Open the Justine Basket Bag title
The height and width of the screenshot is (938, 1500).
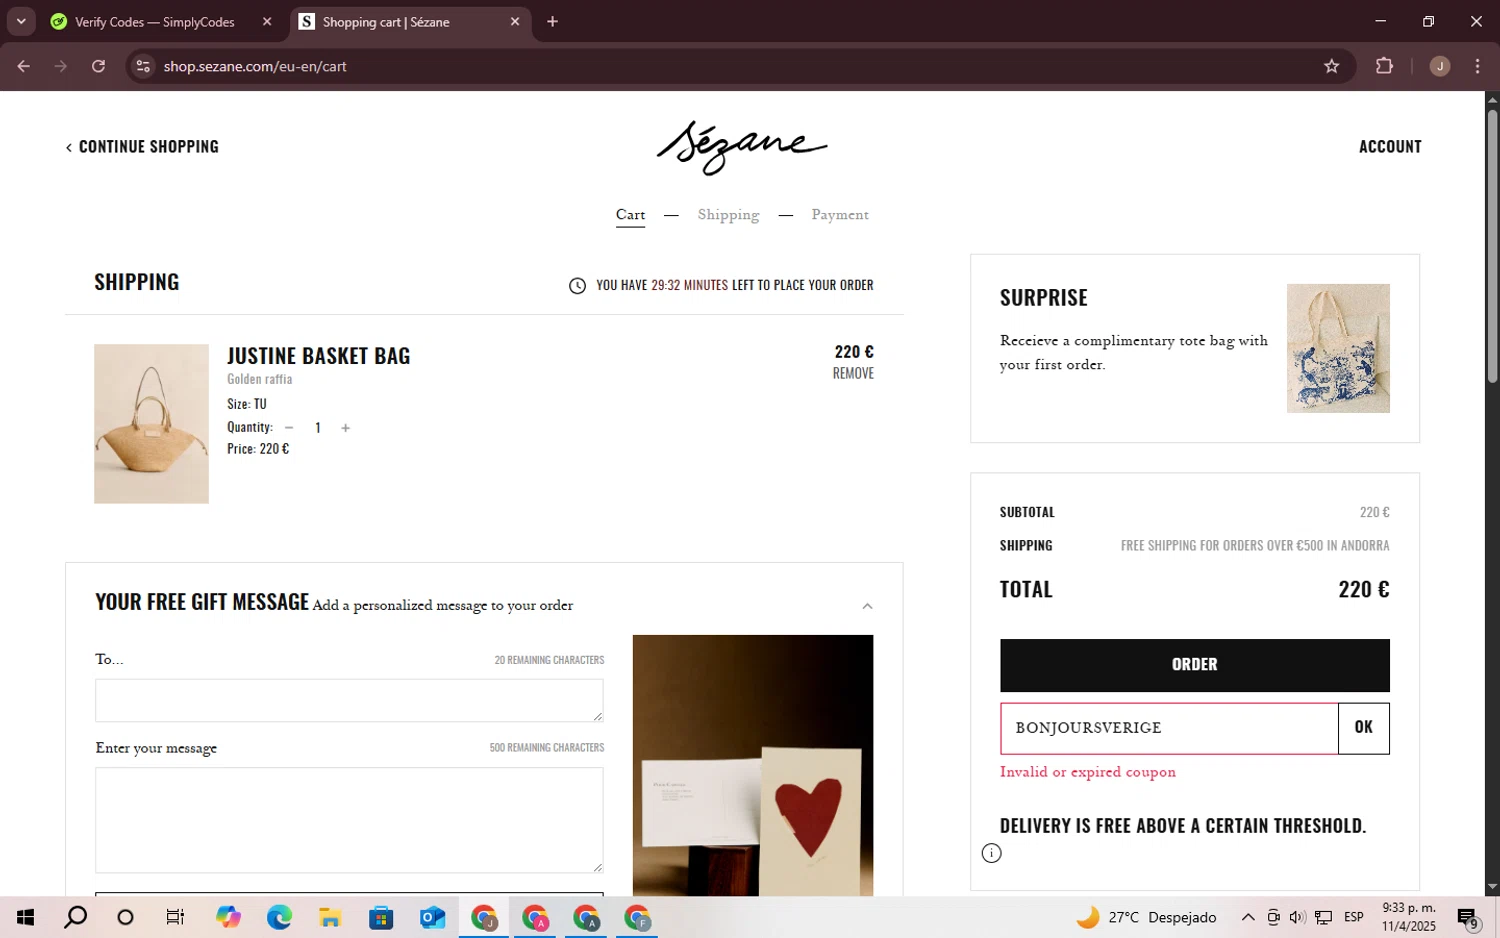(319, 356)
